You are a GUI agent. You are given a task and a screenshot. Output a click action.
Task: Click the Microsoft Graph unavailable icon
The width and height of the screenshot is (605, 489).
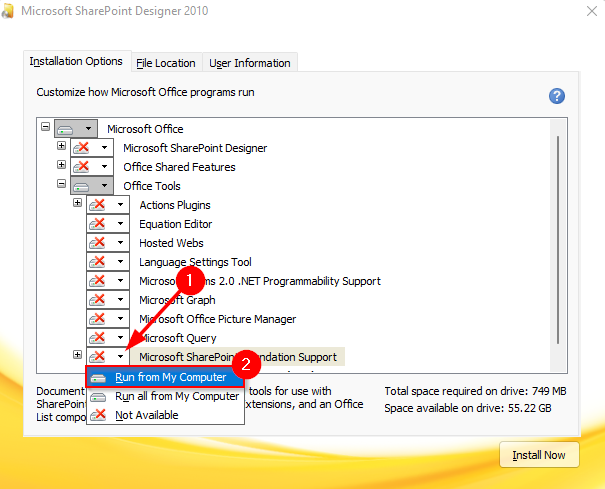coord(98,299)
